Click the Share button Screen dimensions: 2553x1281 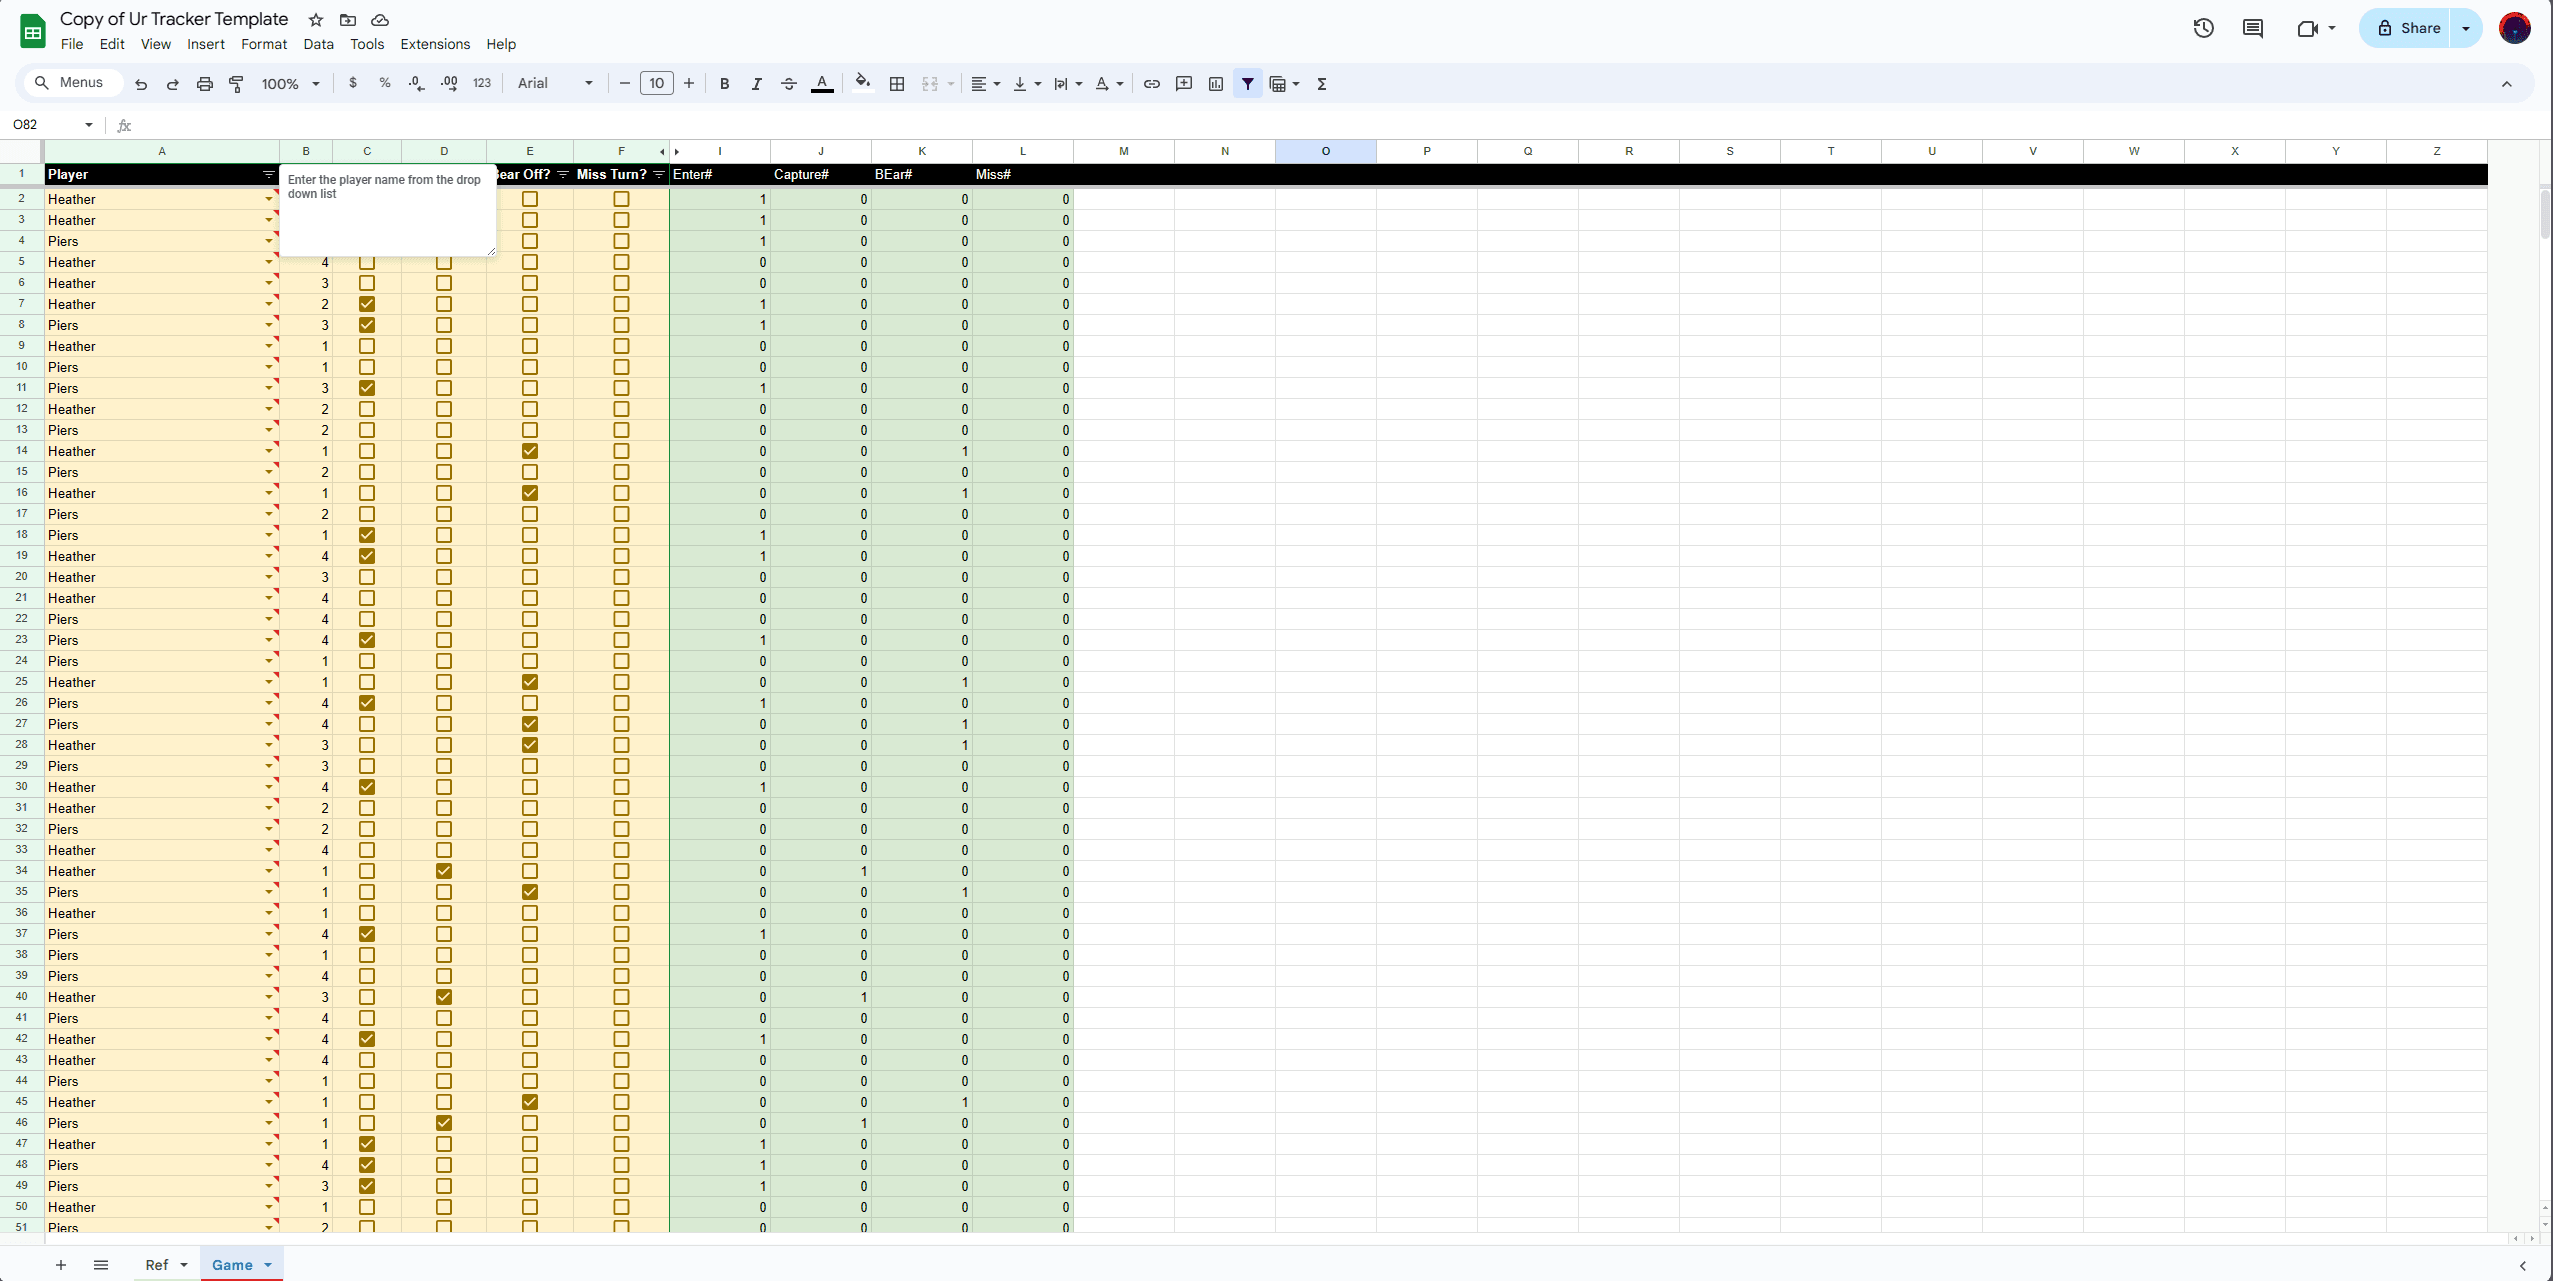click(x=2408, y=28)
